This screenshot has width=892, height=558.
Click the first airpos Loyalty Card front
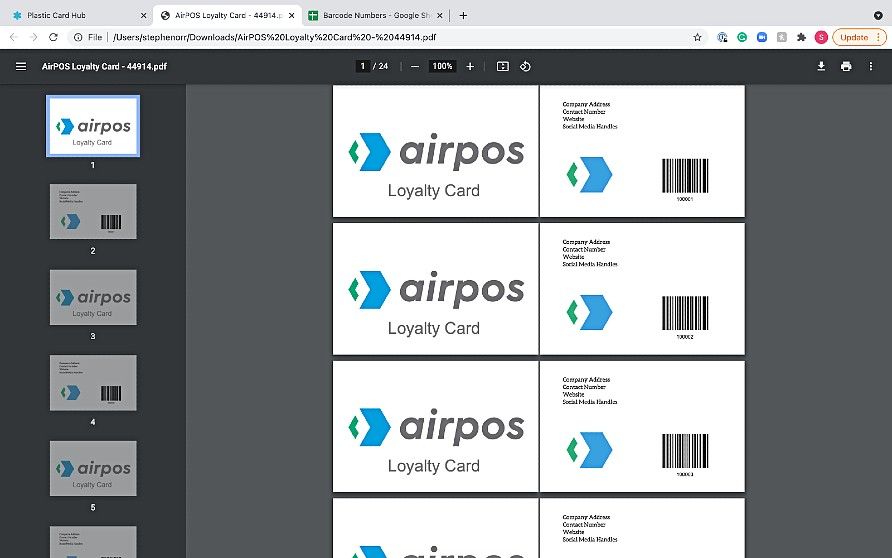pyautogui.click(x=435, y=151)
